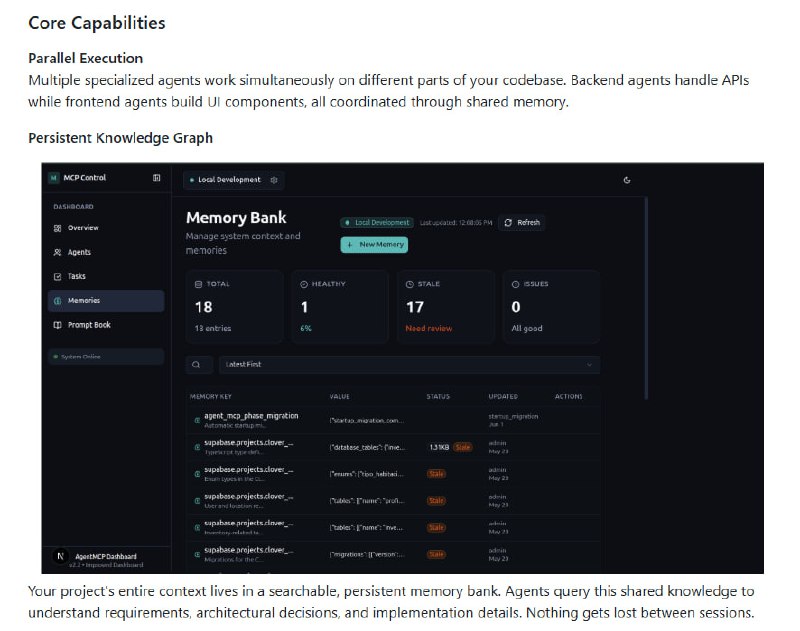Open the Local Development server selector
Viewport: 800px width, 631px height.
pyautogui.click(x=229, y=180)
